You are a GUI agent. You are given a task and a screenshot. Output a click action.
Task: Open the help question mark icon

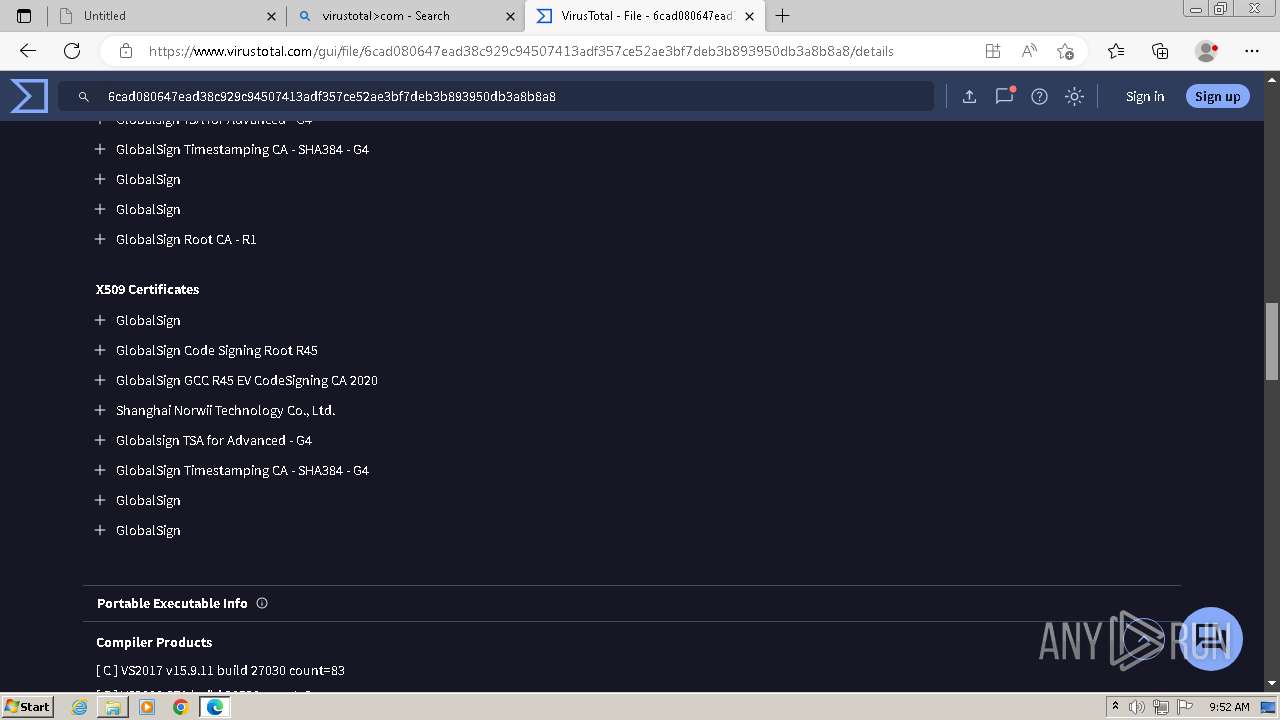pos(1039,96)
